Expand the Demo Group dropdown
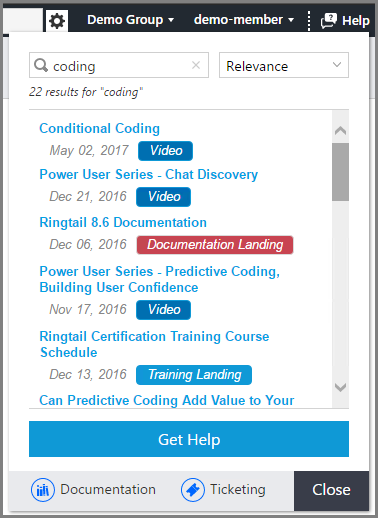The height and width of the screenshot is (518, 378). click(130, 20)
